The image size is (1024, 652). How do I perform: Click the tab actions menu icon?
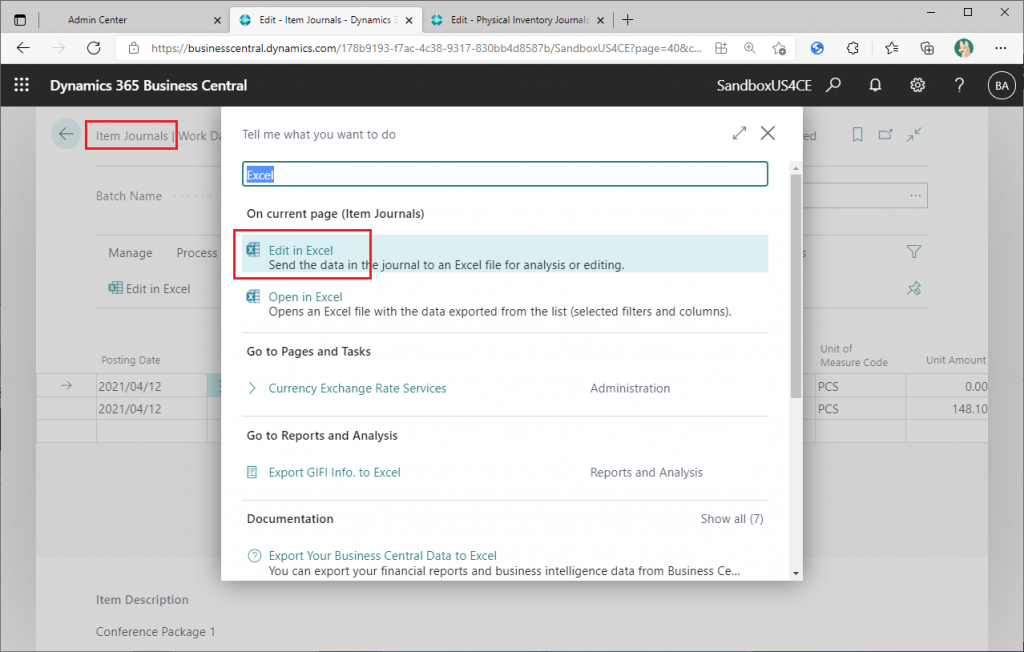pyautogui.click(x=20, y=20)
